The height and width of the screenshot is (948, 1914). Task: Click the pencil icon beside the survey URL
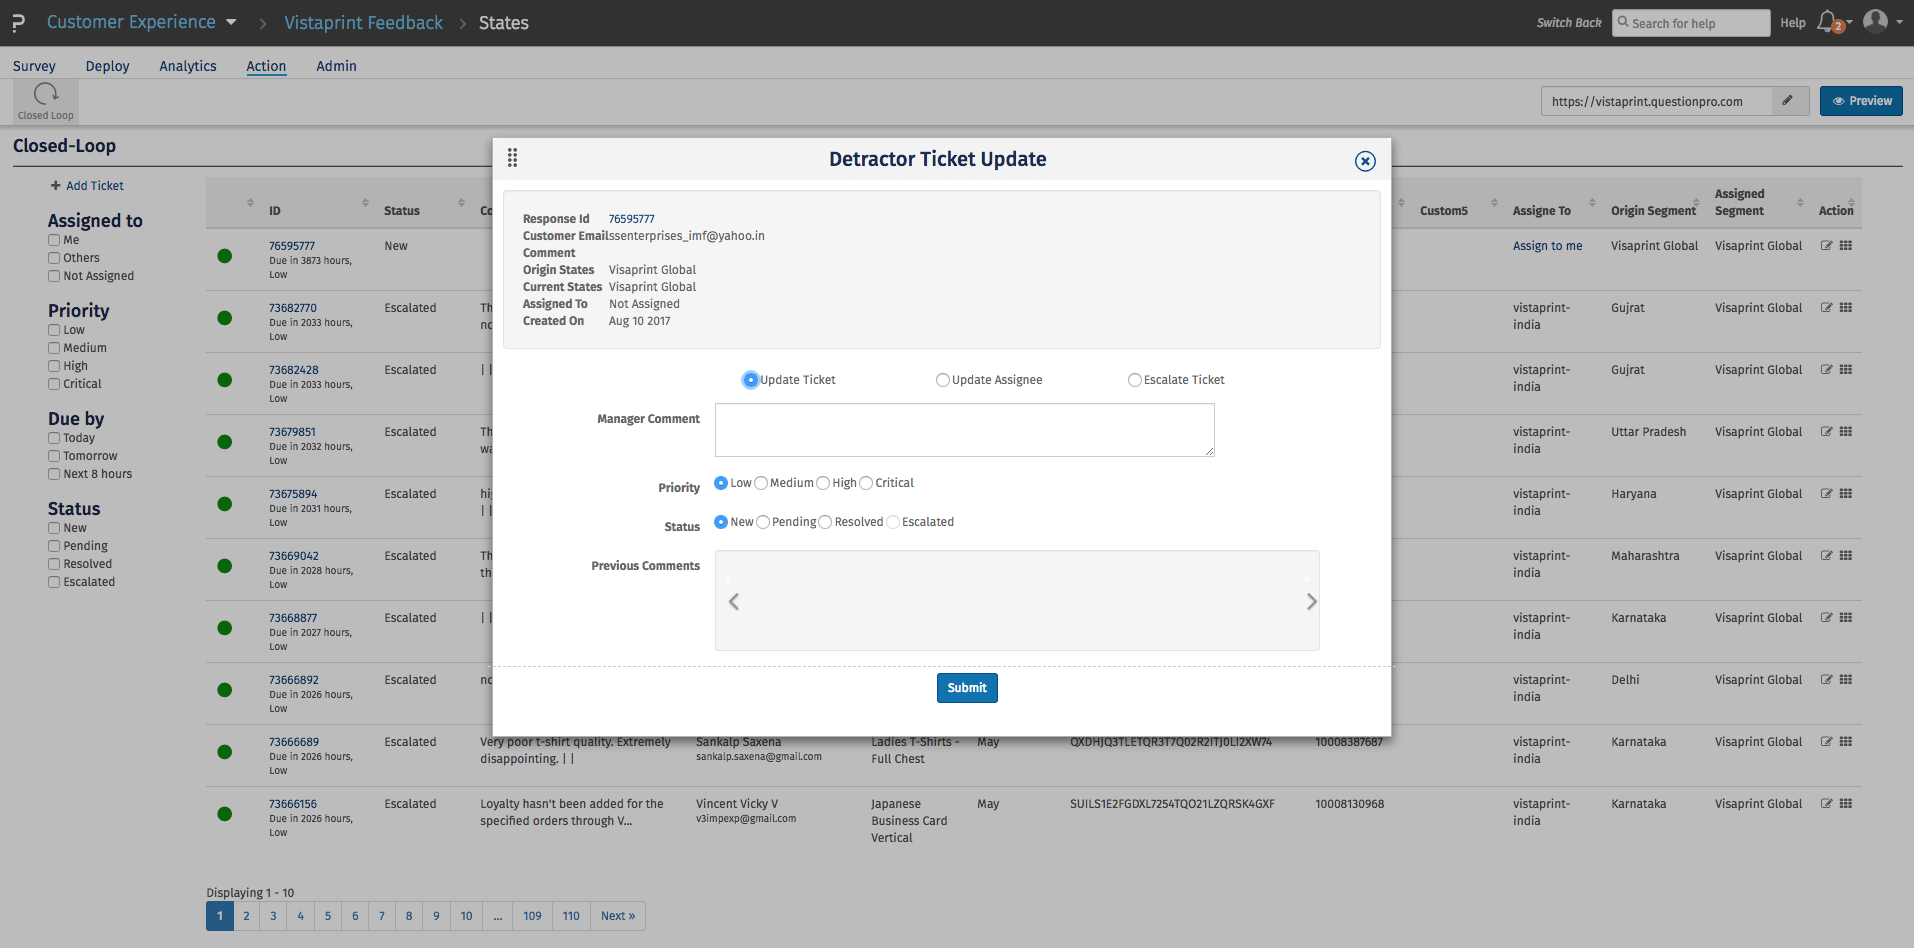click(x=1787, y=101)
